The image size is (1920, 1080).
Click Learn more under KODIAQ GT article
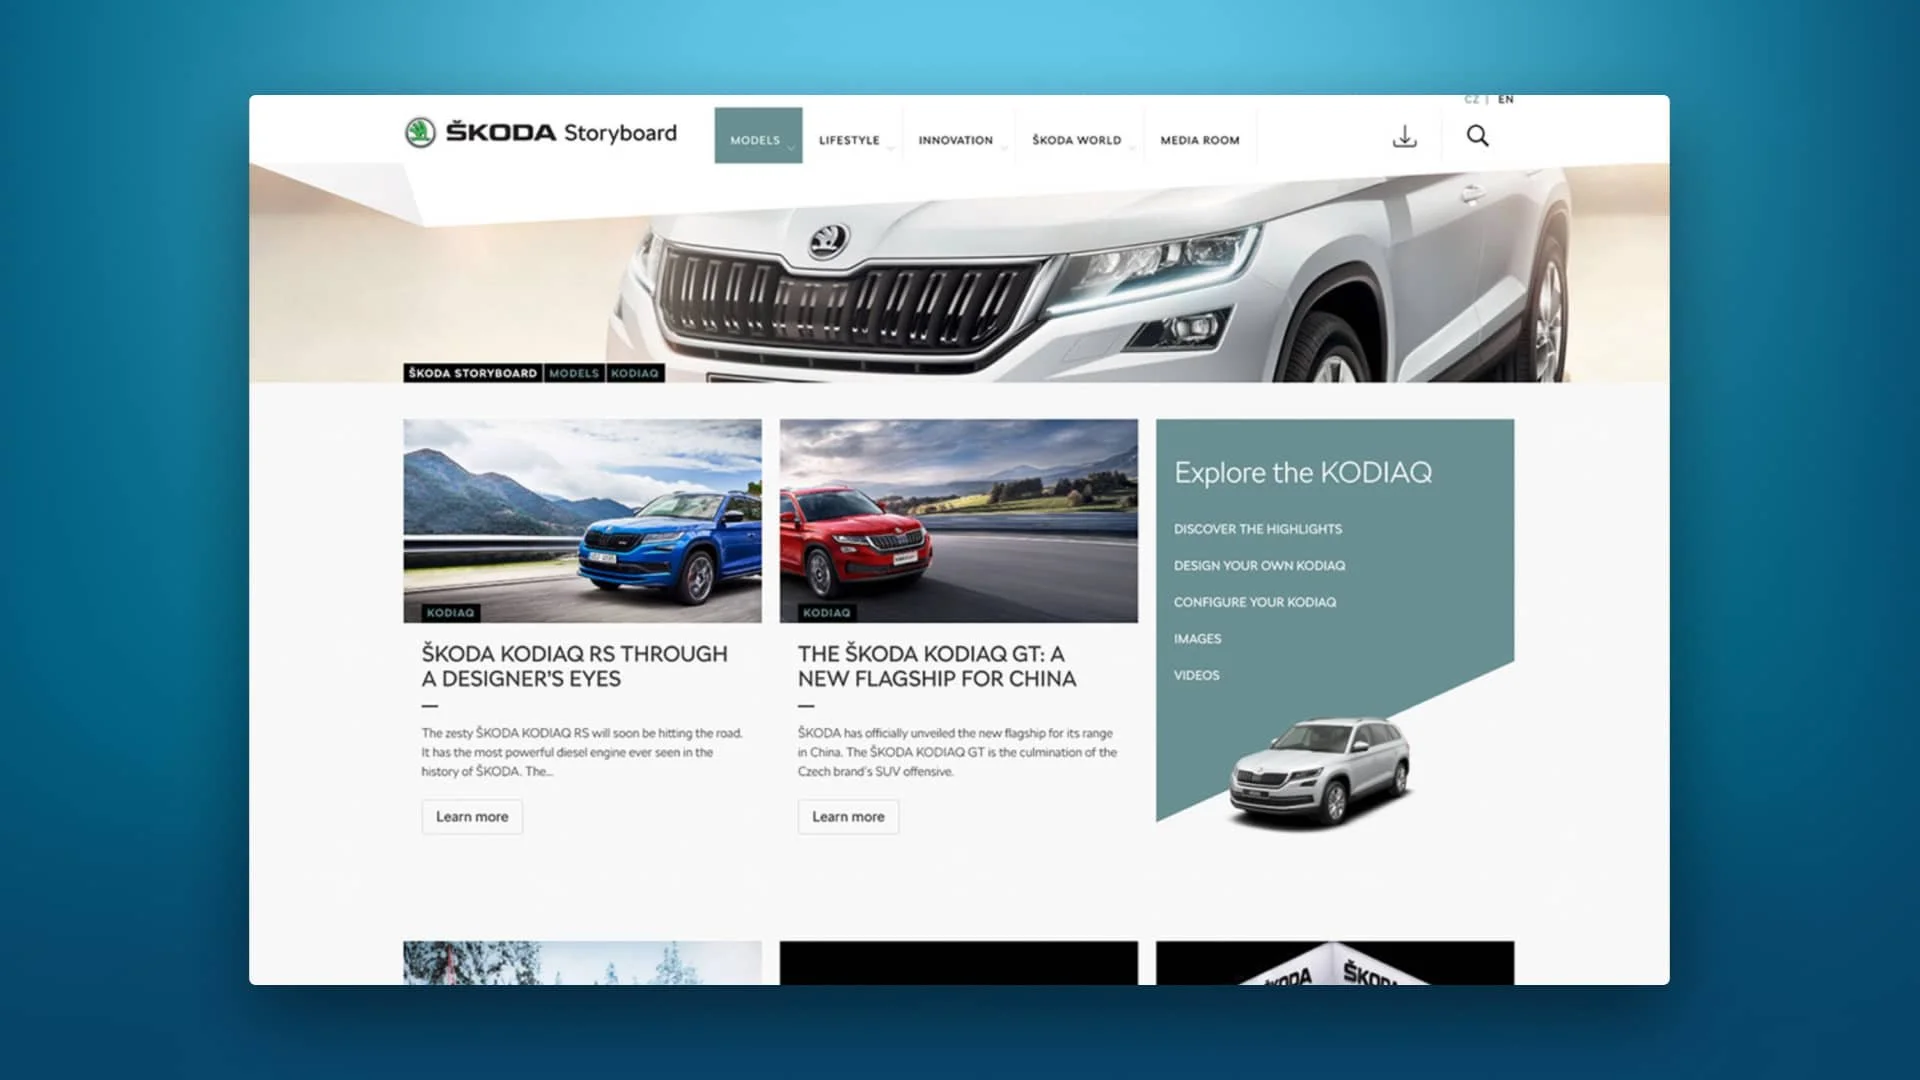click(x=848, y=817)
